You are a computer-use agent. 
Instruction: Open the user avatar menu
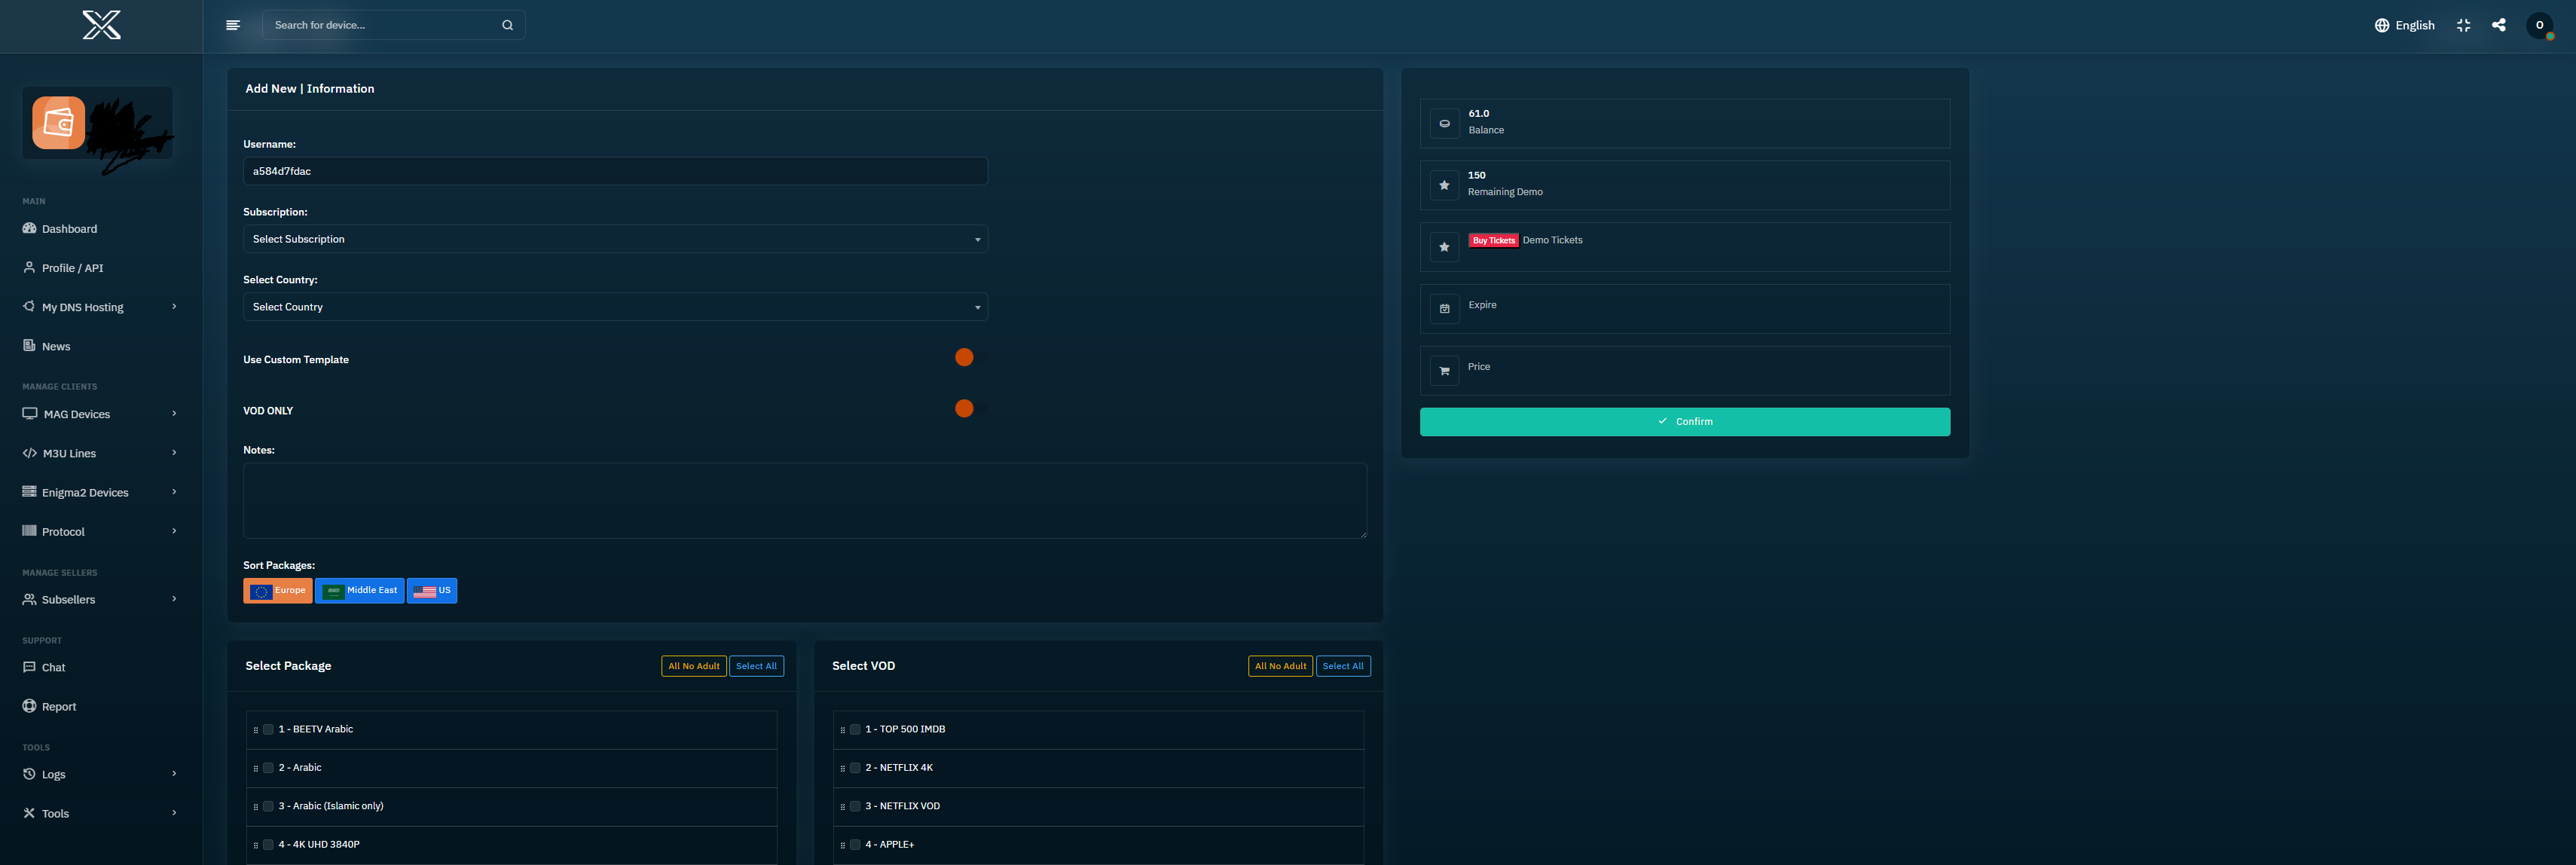click(x=2539, y=25)
